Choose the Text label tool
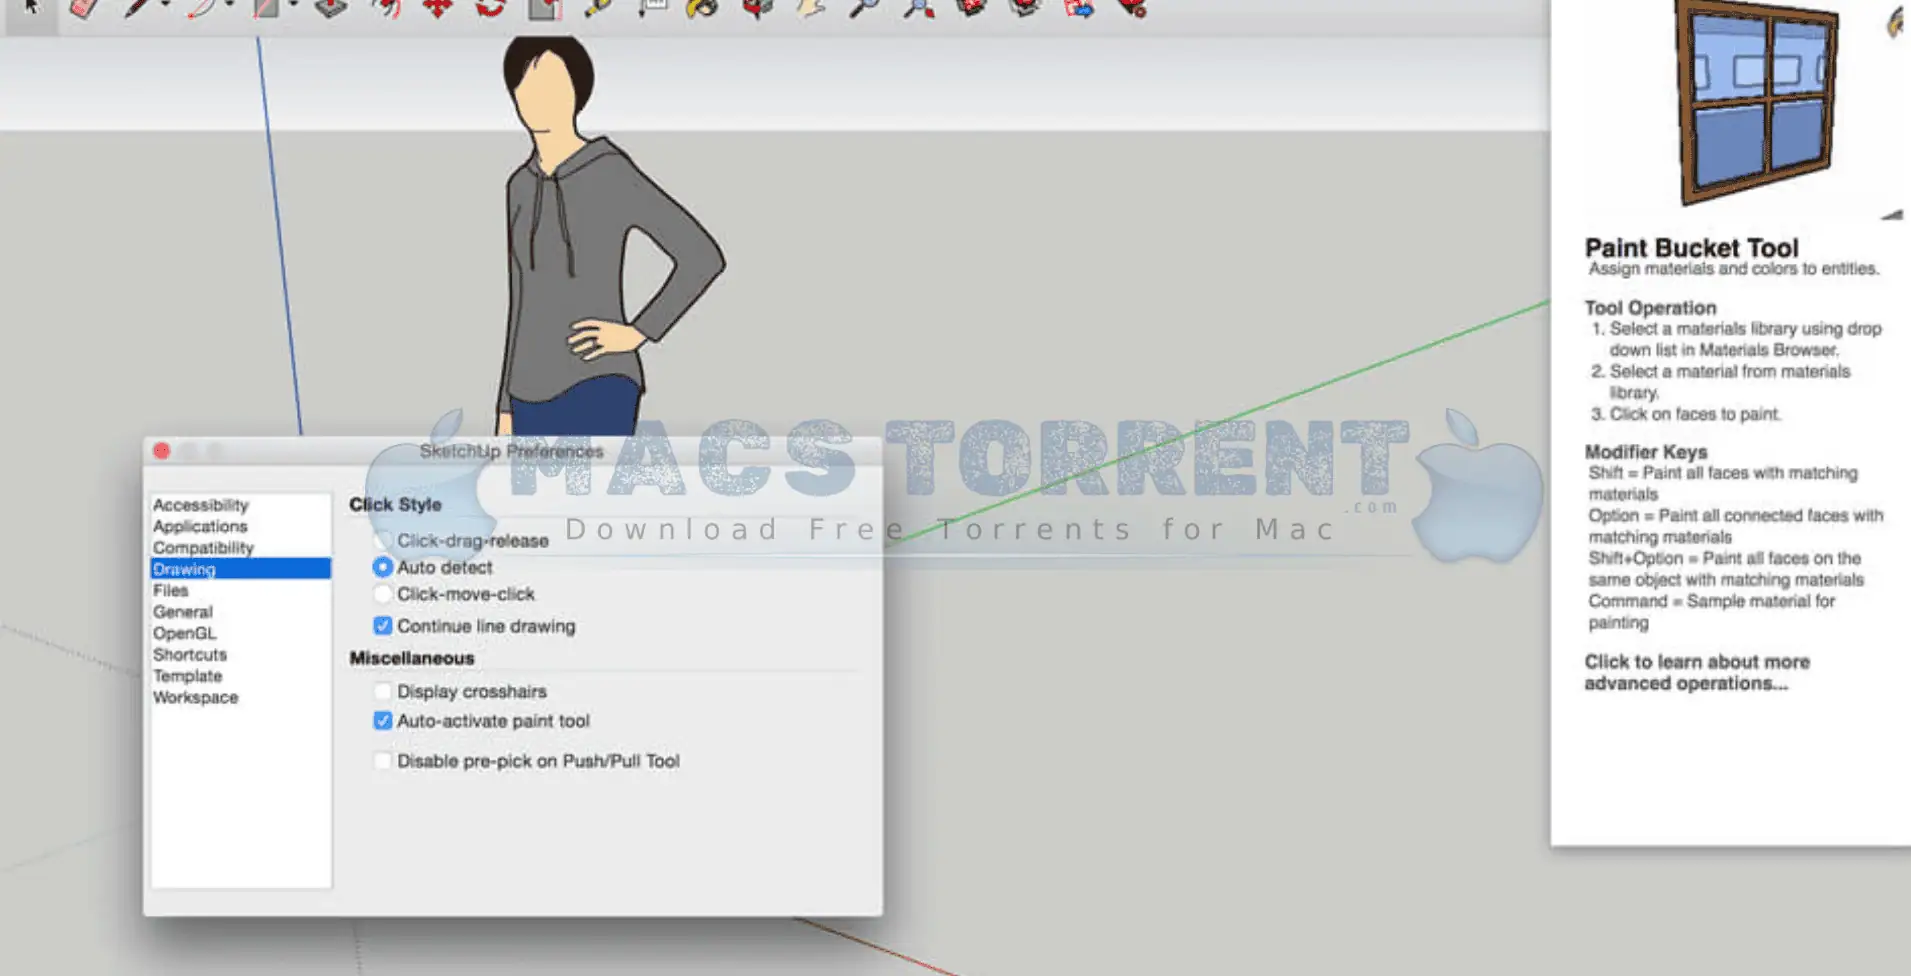The height and width of the screenshot is (976, 1911). click(x=652, y=7)
